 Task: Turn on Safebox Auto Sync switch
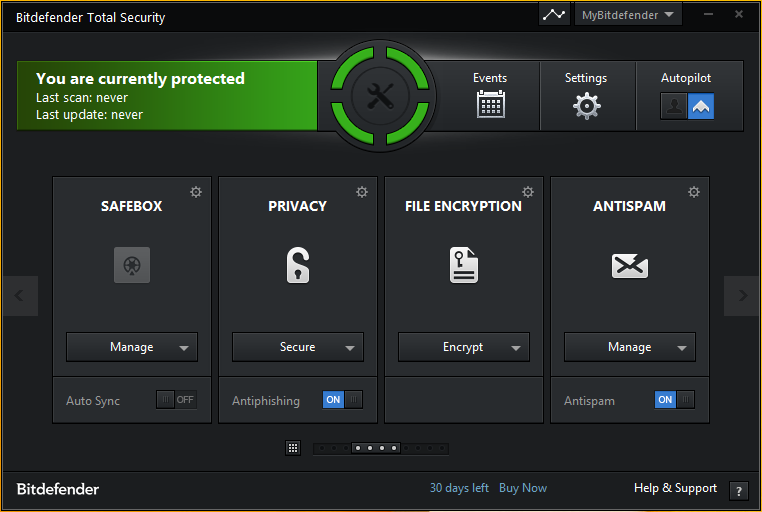pyautogui.click(x=176, y=400)
